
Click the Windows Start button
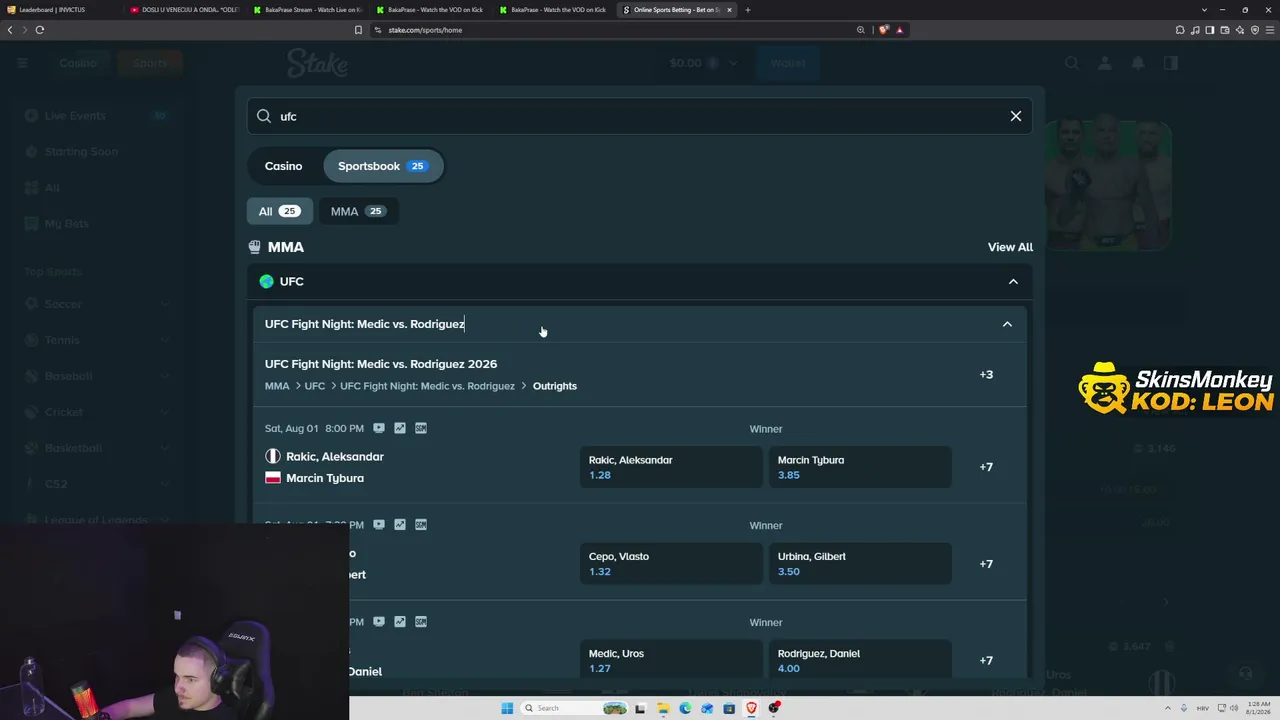pyautogui.click(x=507, y=708)
